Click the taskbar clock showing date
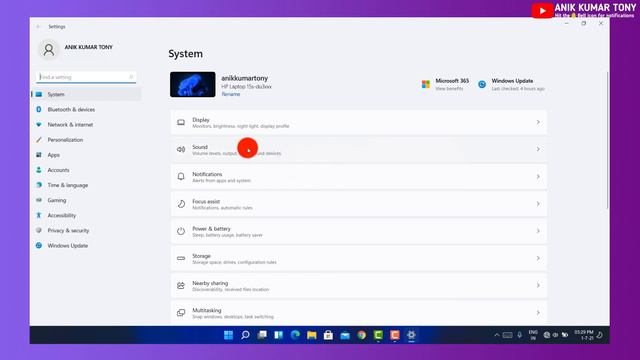 [584, 335]
